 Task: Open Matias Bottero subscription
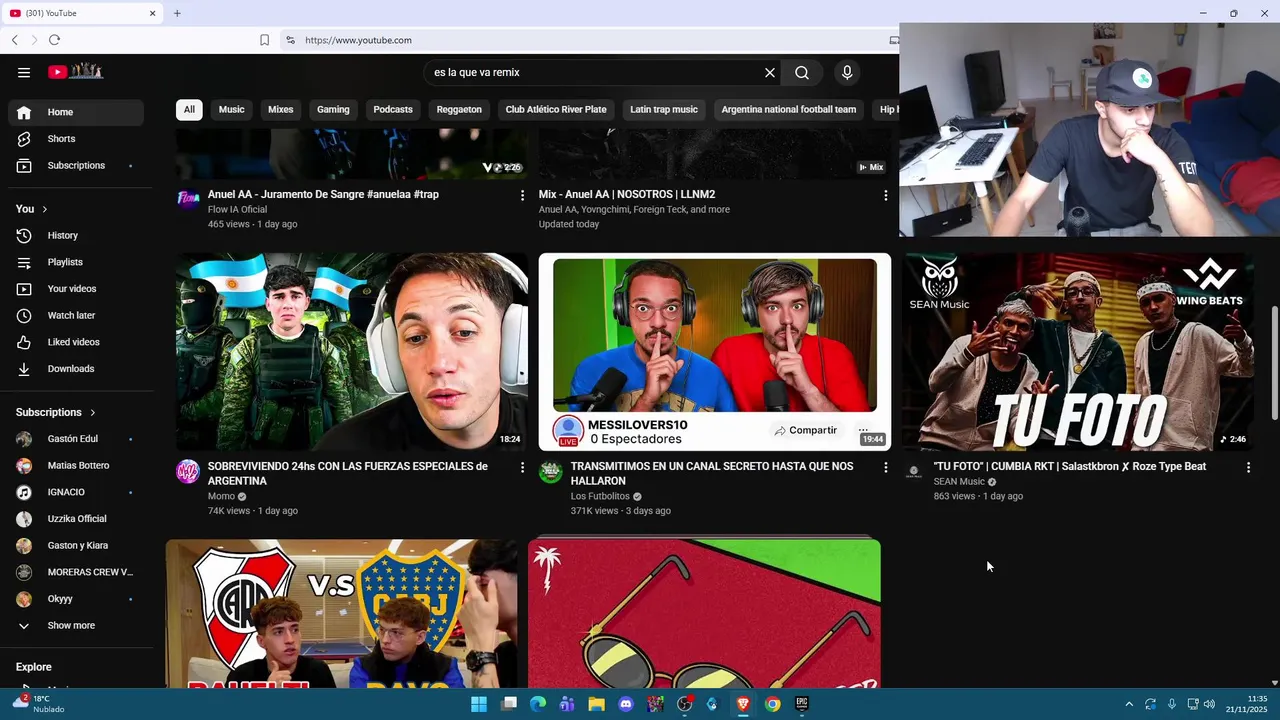76,466
